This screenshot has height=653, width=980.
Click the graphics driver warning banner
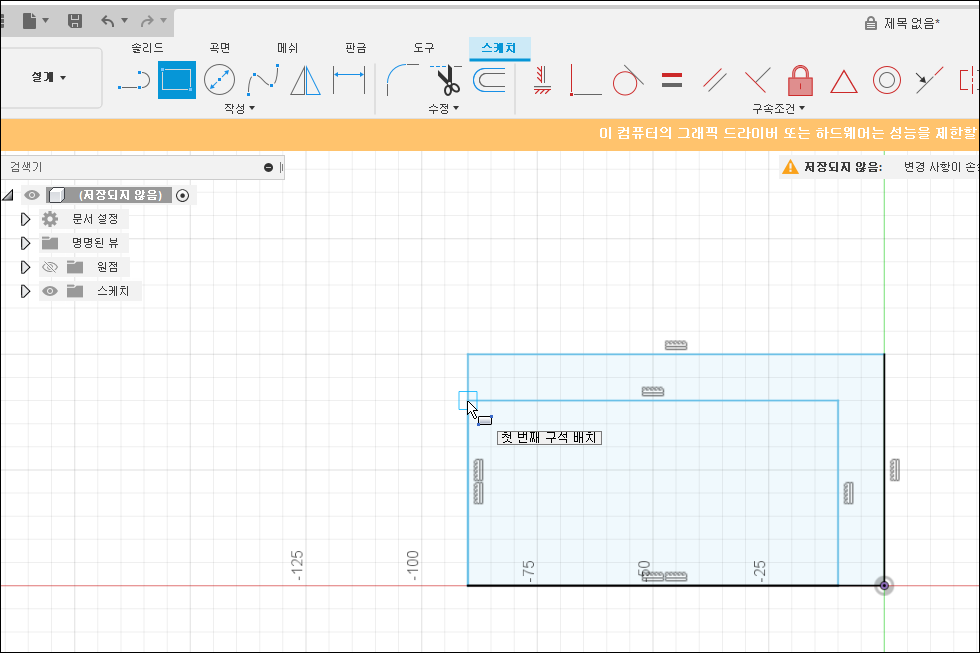[x=490, y=133]
